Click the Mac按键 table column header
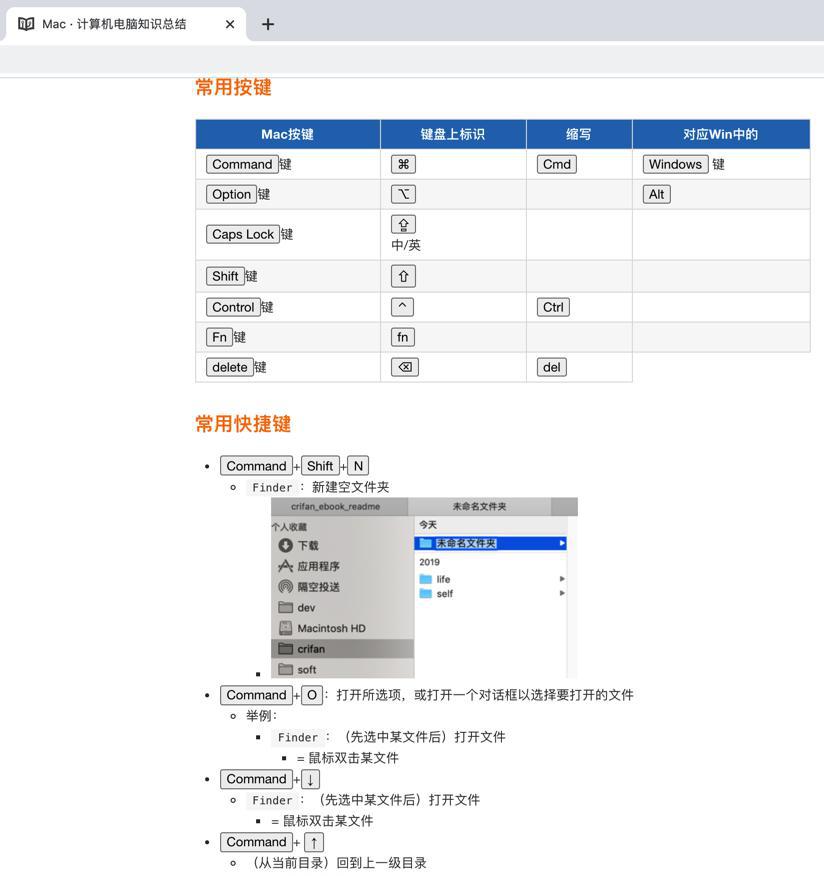Viewport: 824px width, 876px height. coord(288,134)
